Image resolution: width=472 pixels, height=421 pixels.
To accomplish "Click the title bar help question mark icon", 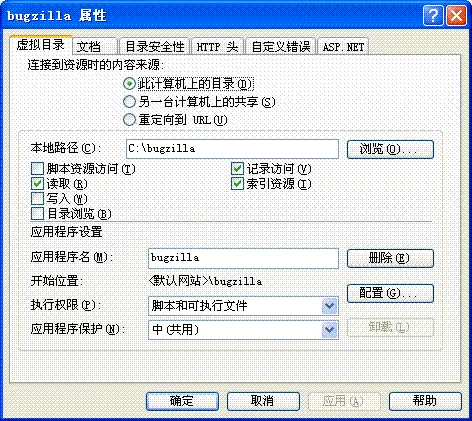I will coord(433,16).
